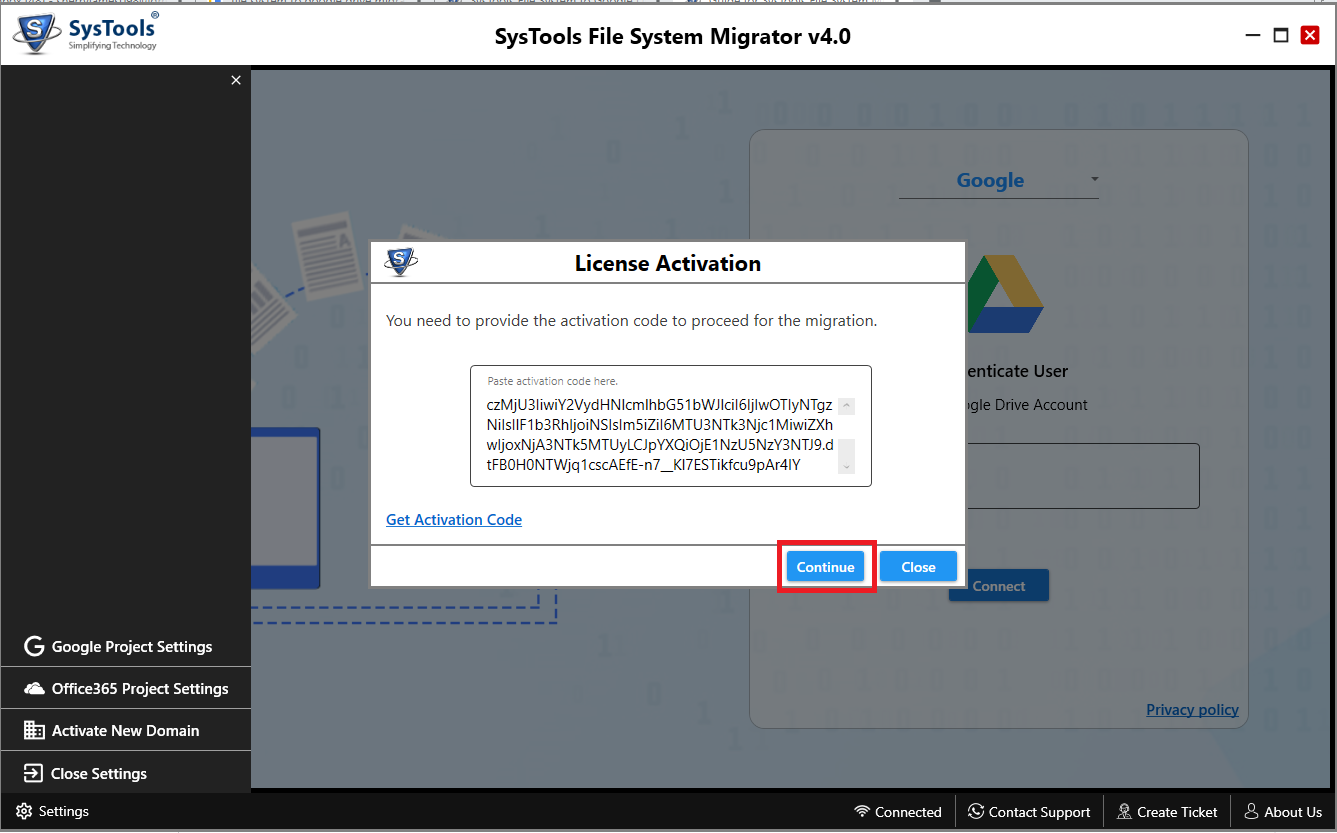The image size is (1337, 833).
Task: Click Close button in License Activation dialog
Action: point(918,567)
